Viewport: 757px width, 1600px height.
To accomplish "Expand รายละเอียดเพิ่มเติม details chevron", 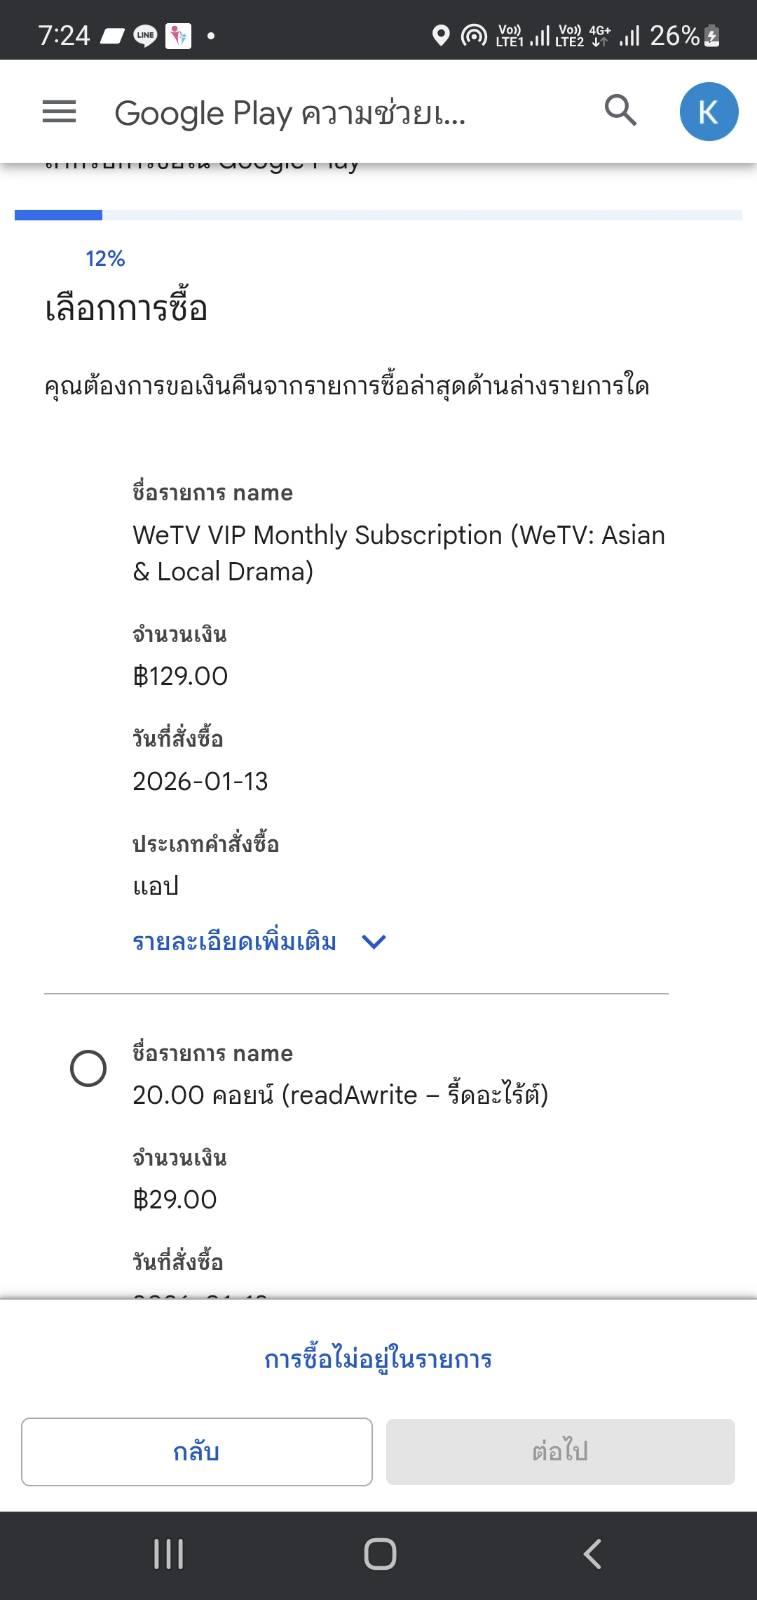I will [374, 942].
